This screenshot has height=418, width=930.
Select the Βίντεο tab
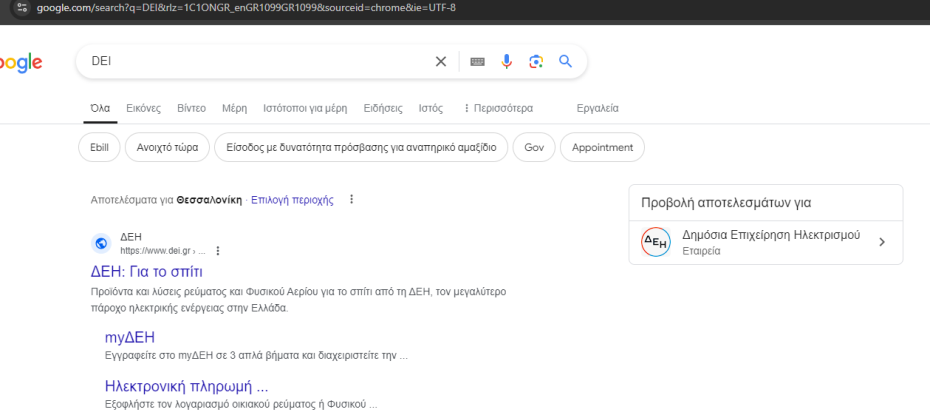point(191,108)
